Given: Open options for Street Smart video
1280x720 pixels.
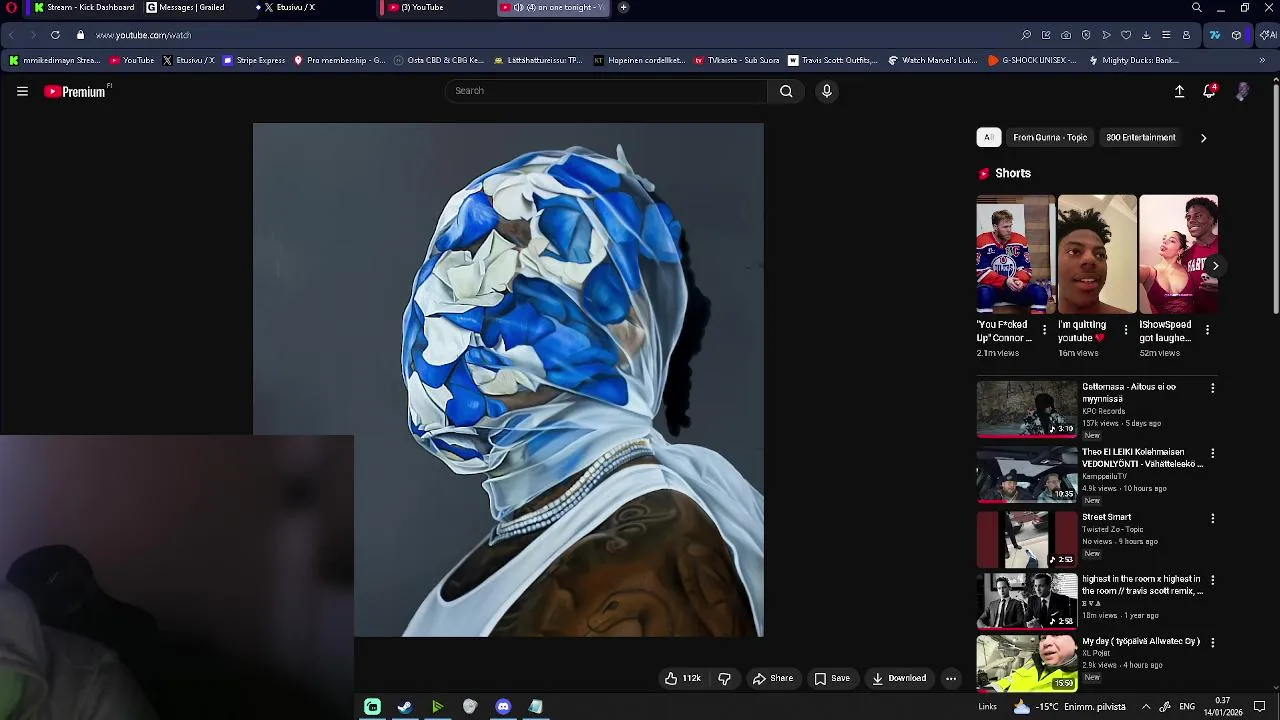Looking at the screenshot, I should click(1212, 519).
